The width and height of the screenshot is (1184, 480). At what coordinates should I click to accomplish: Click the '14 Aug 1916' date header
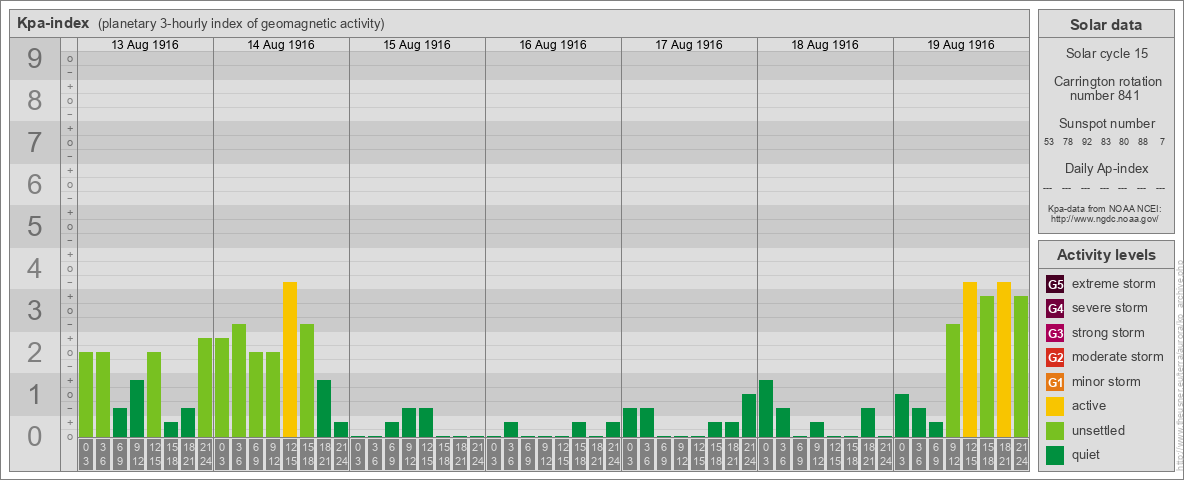pyautogui.click(x=281, y=45)
